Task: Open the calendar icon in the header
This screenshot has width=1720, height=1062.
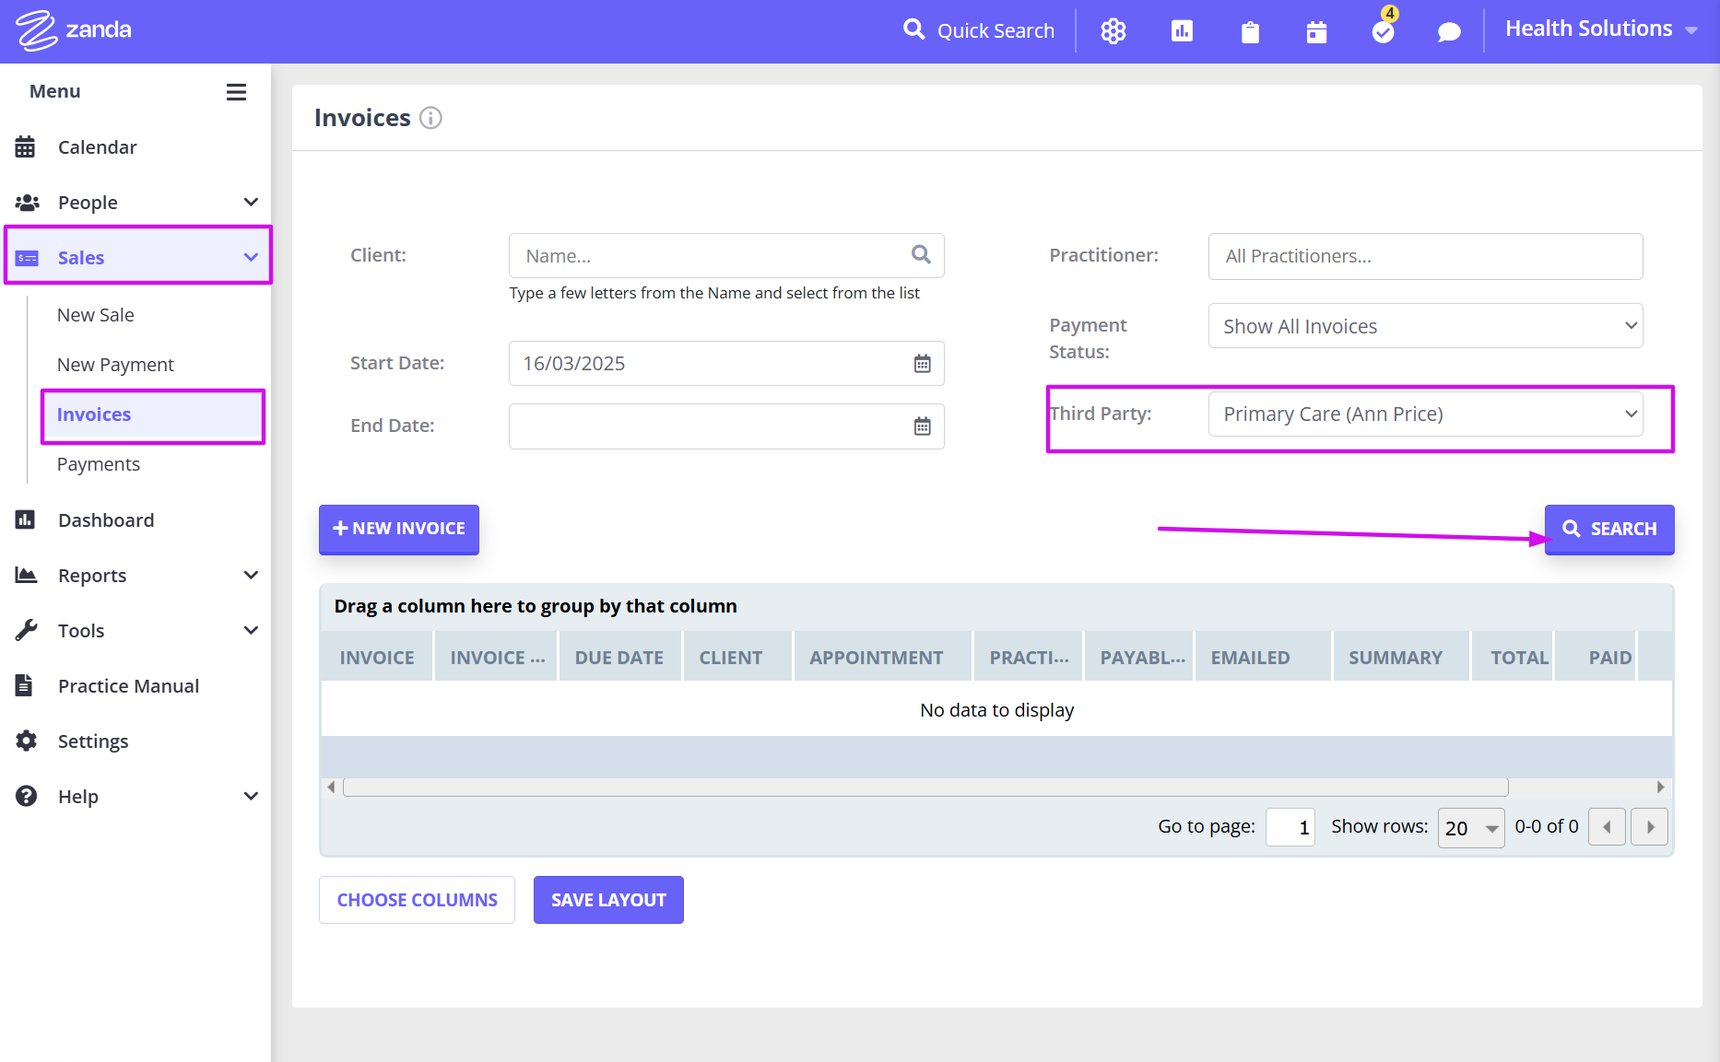Action: pyautogui.click(x=1315, y=31)
